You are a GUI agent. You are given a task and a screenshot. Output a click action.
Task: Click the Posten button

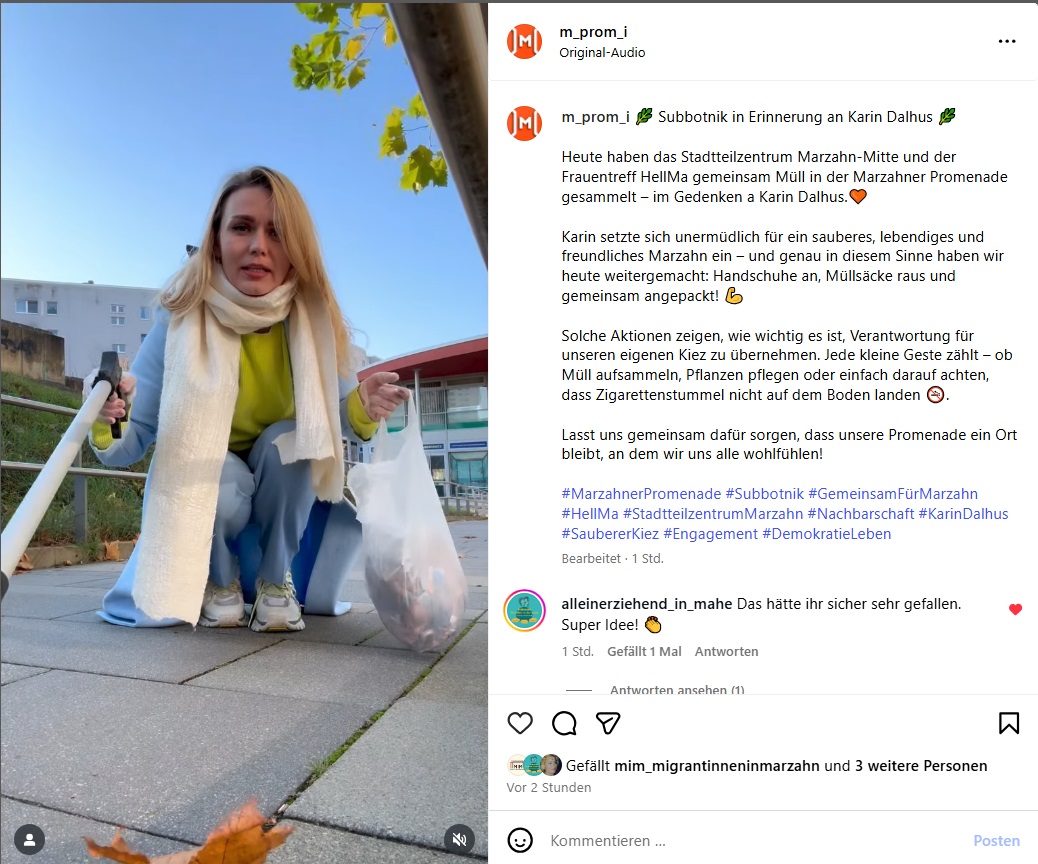[996, 840]
